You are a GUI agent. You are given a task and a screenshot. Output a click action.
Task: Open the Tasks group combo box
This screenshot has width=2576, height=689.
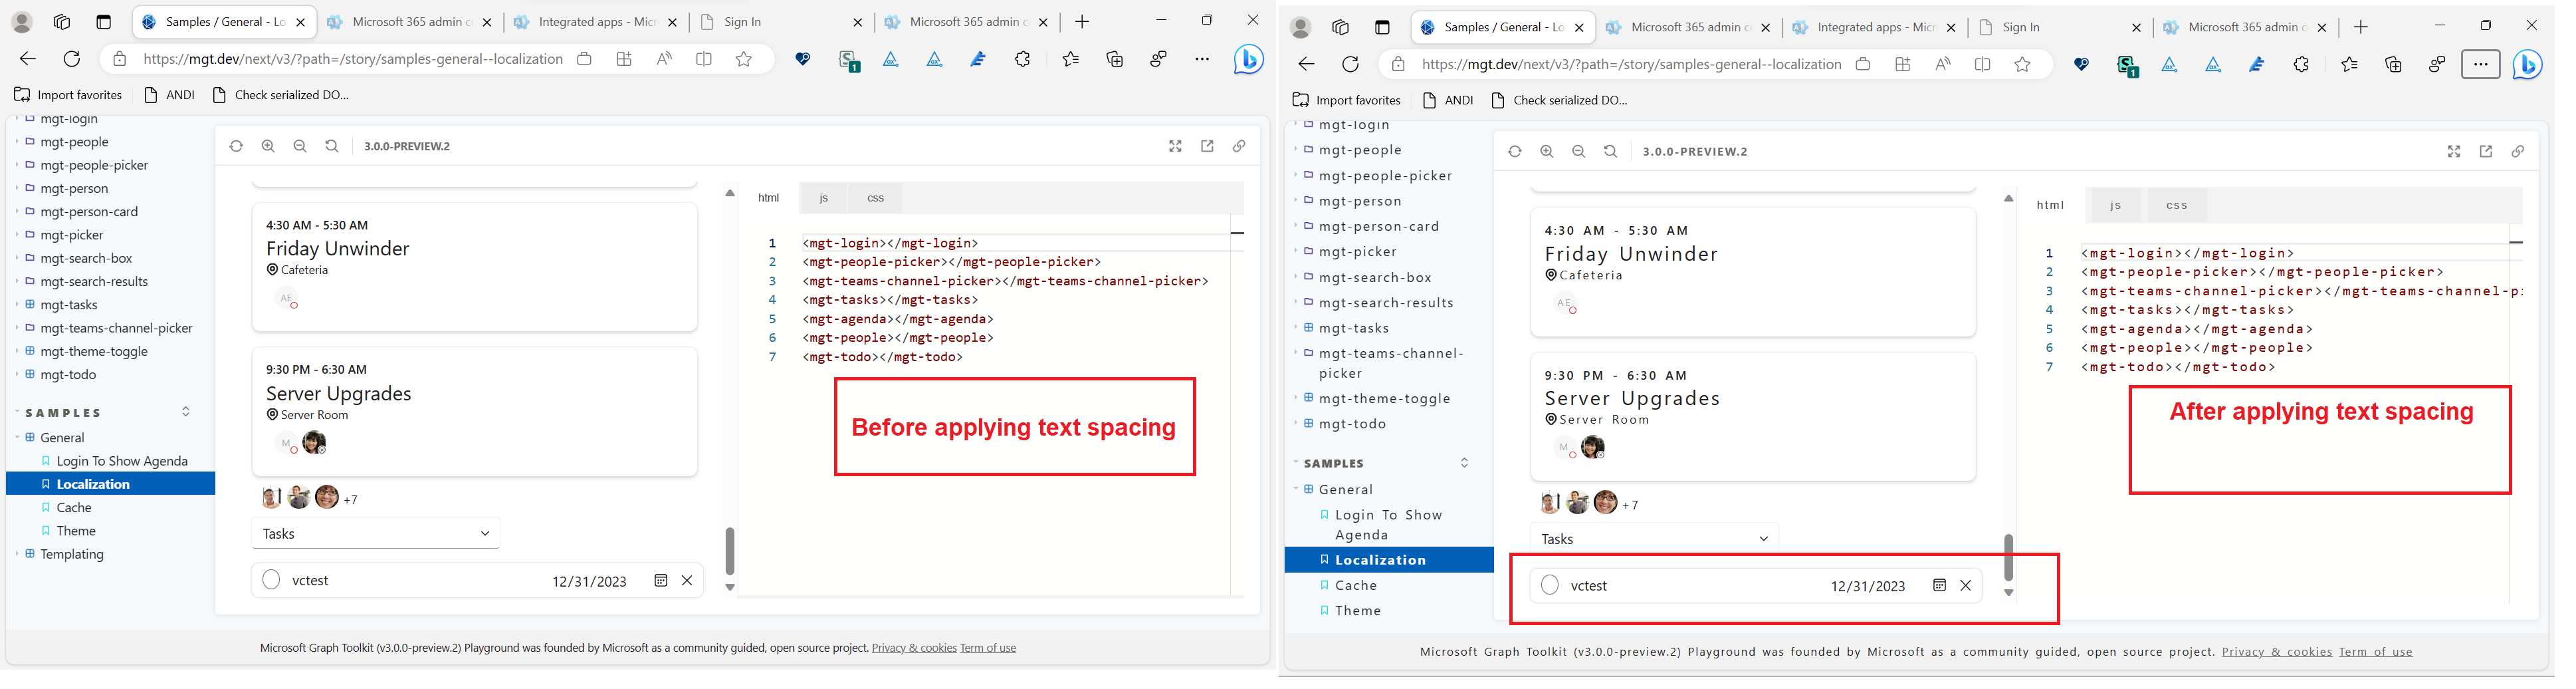coord(375,533)
